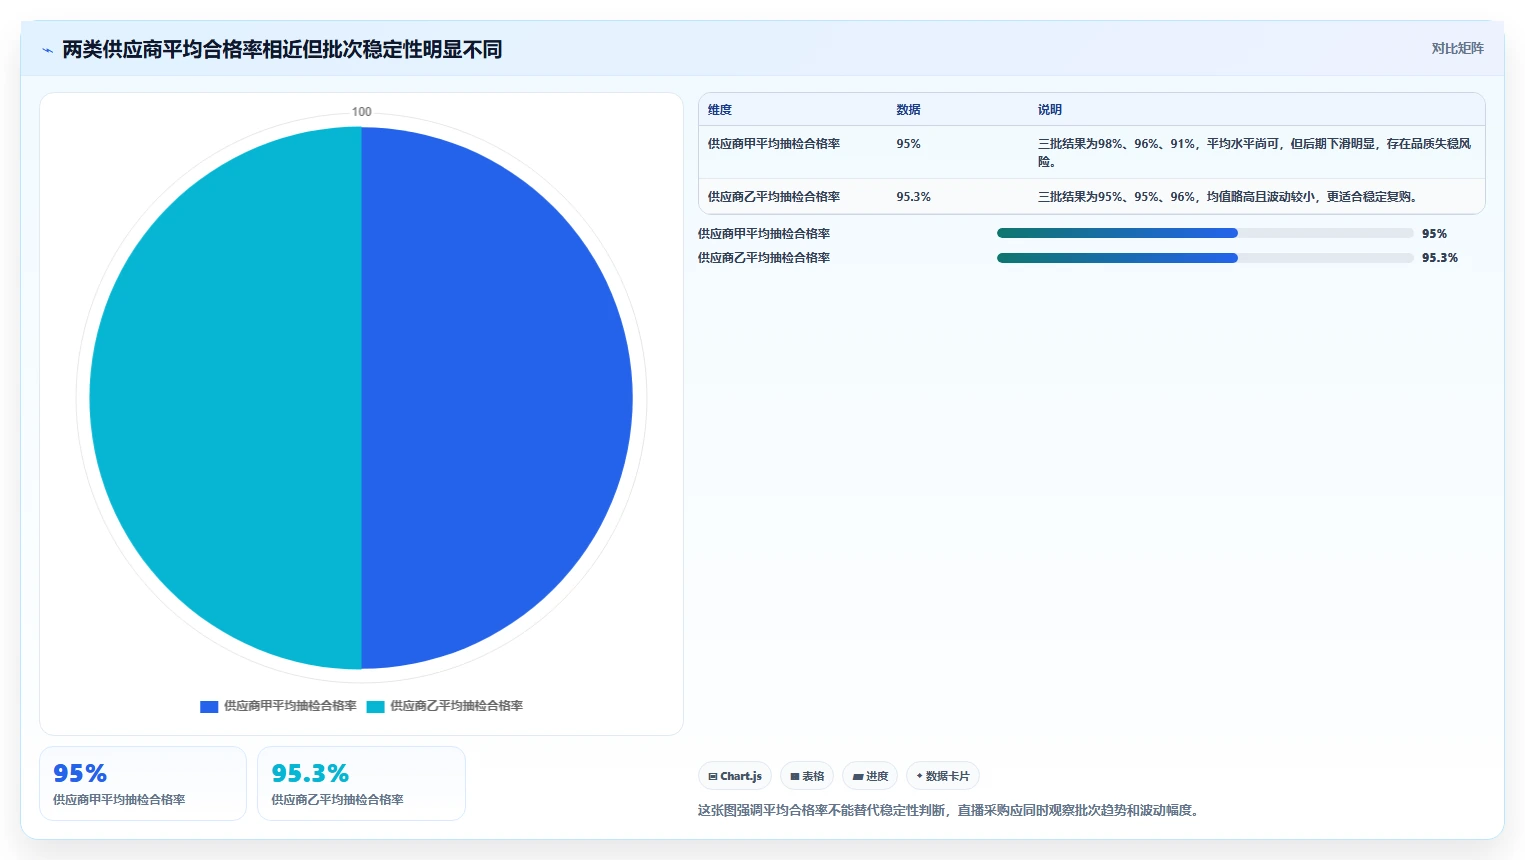1525x860 pixels.
Task: Click the title 两类供应商平均合格率相近但批次稳定性明显不同
Action: (x=282, y=50)
